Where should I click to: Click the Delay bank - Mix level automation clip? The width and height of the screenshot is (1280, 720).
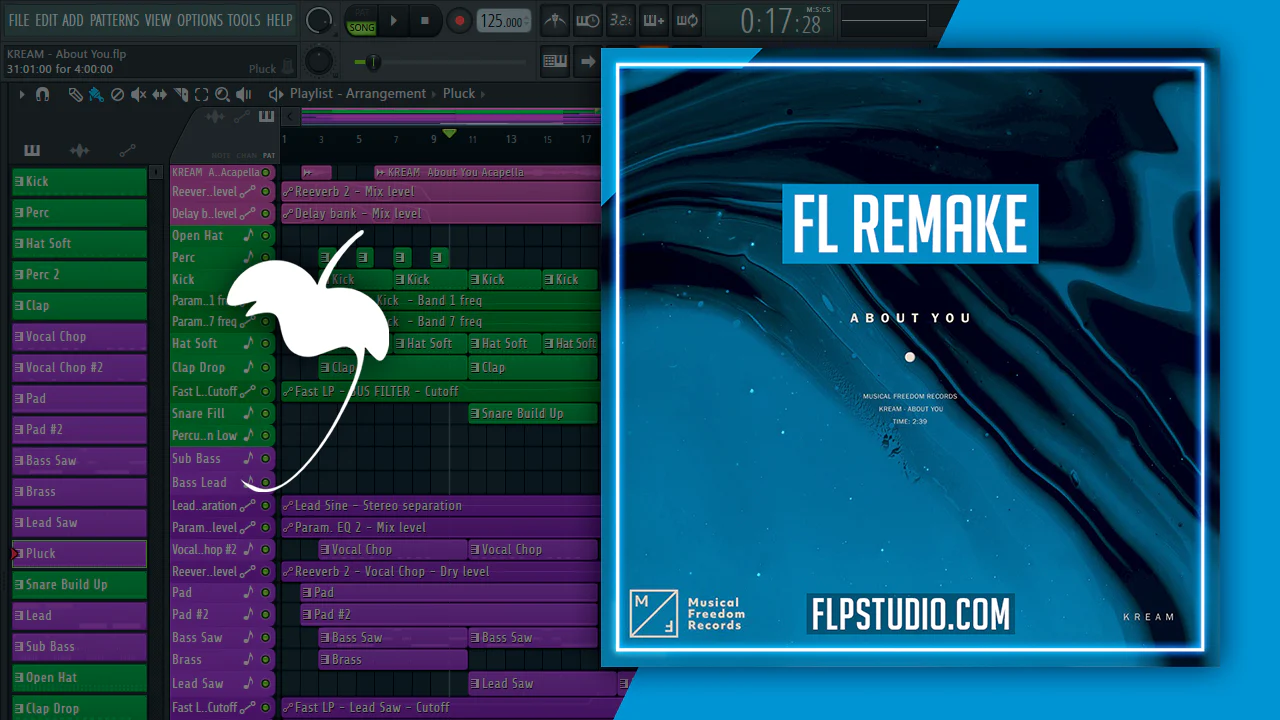coord(441,214)
